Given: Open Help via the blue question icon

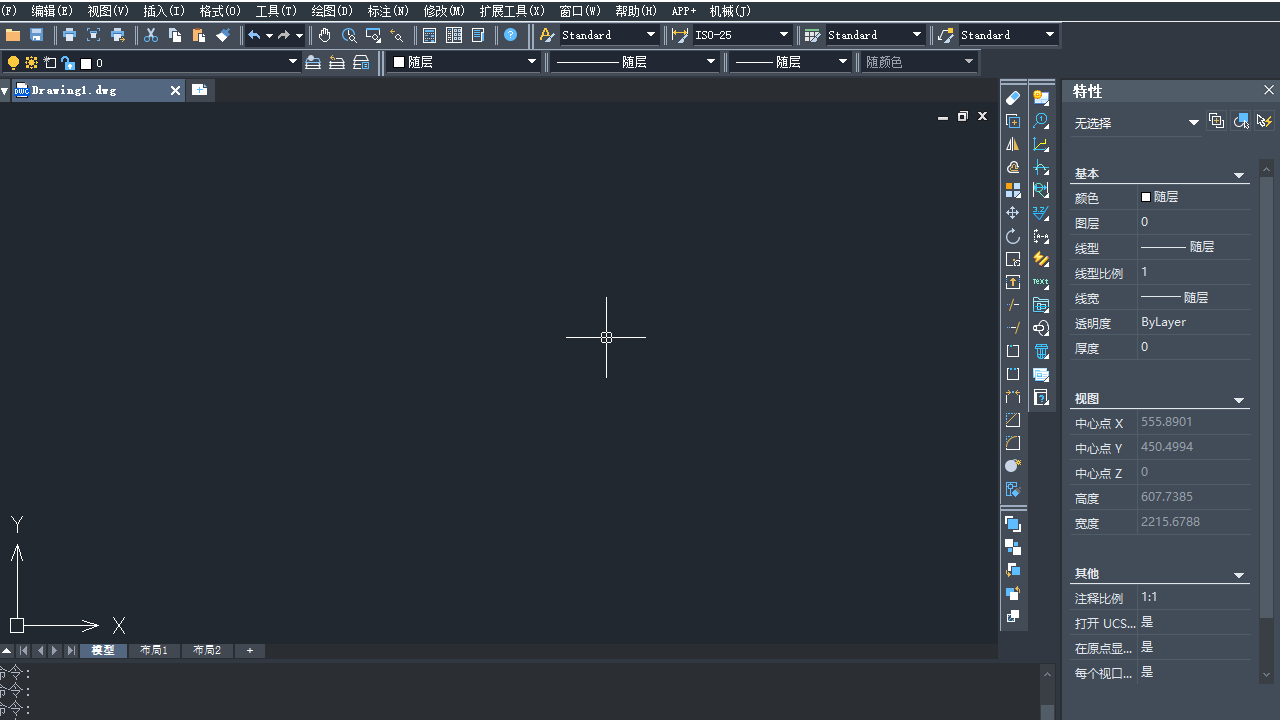Looking at the screenshot, I should (511, 35).
